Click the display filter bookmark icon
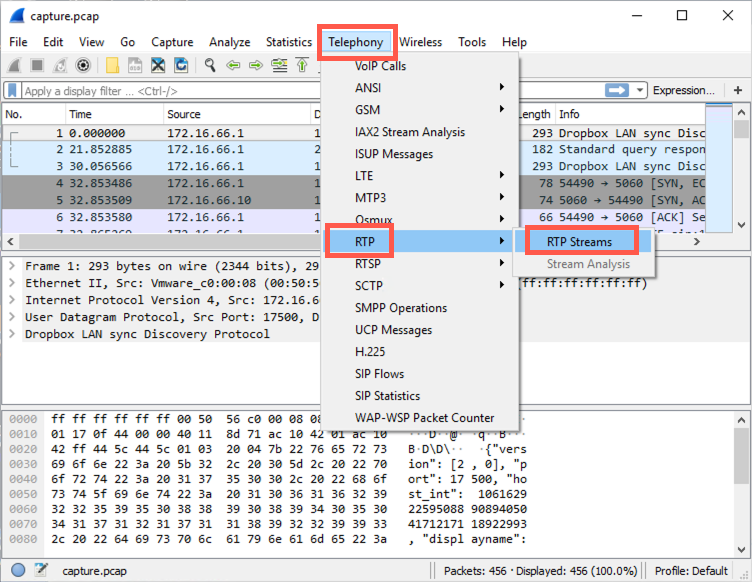Viewport: 752px width, 582px height. 12,90
